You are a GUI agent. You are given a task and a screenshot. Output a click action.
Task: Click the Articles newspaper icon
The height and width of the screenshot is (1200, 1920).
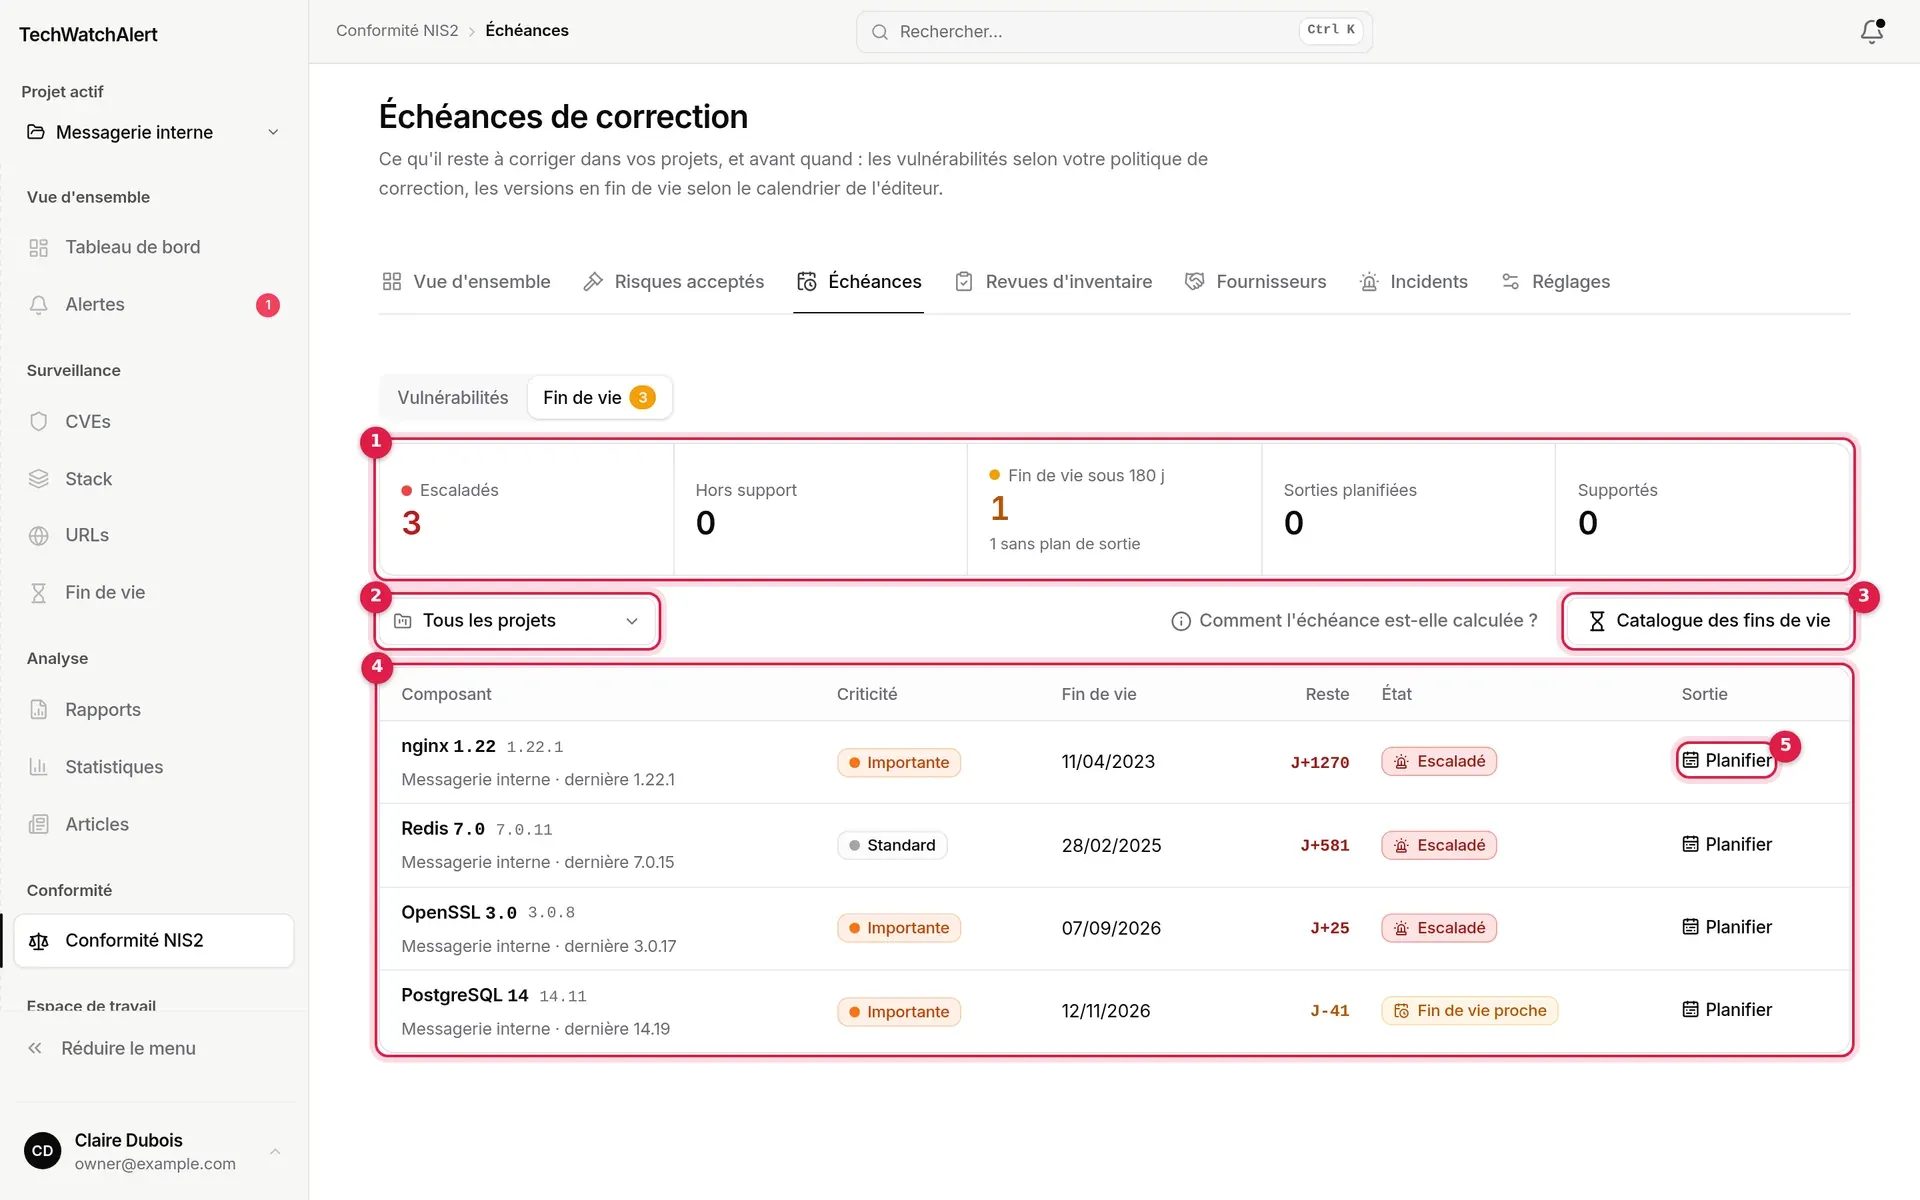[x=38, y=825]
